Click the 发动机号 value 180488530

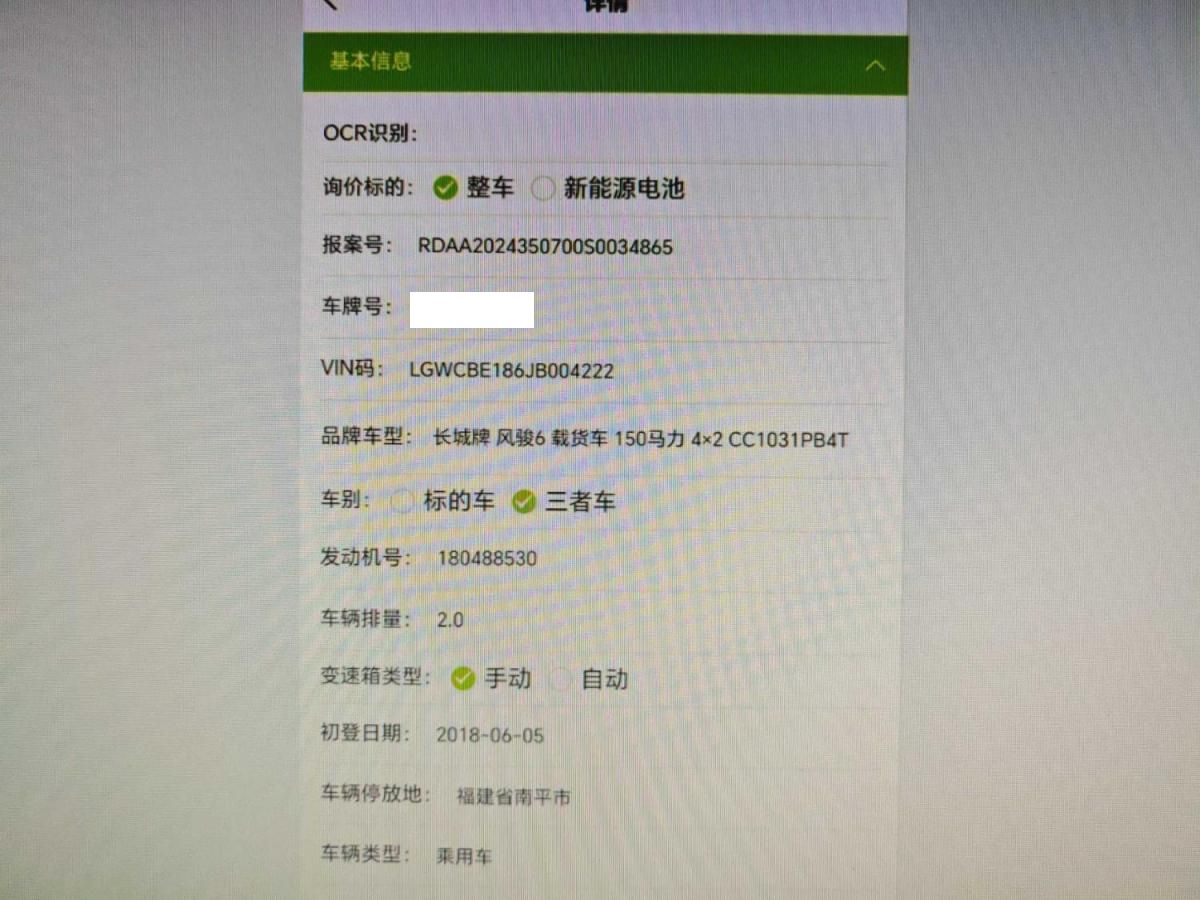coord(486,558)
